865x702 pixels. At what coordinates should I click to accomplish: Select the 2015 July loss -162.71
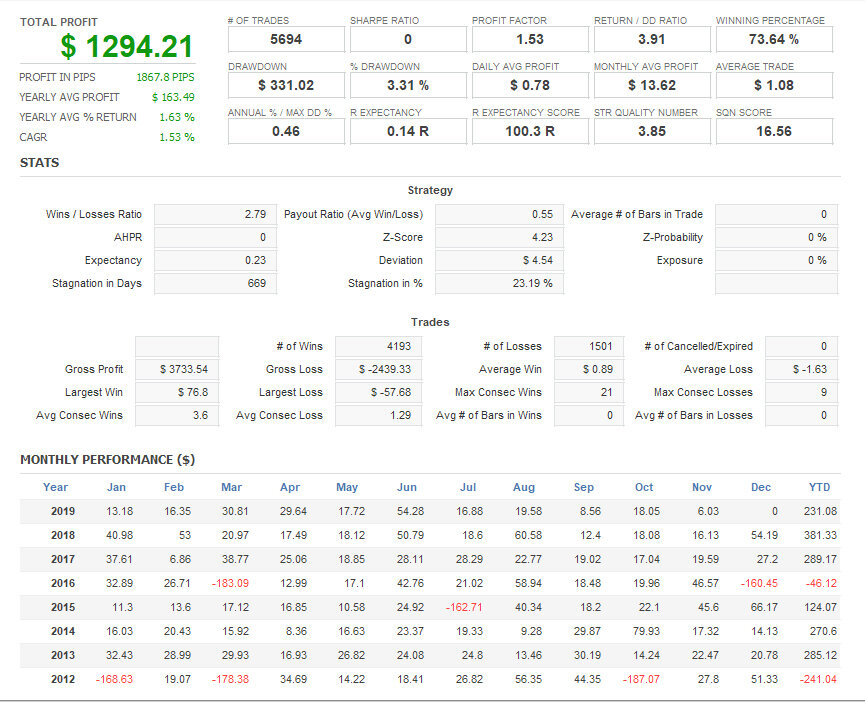(464, 607)
